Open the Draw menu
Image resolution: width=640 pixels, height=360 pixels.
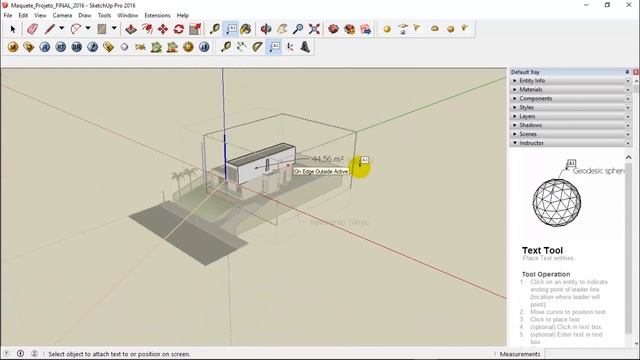click(x=84, y=16)
